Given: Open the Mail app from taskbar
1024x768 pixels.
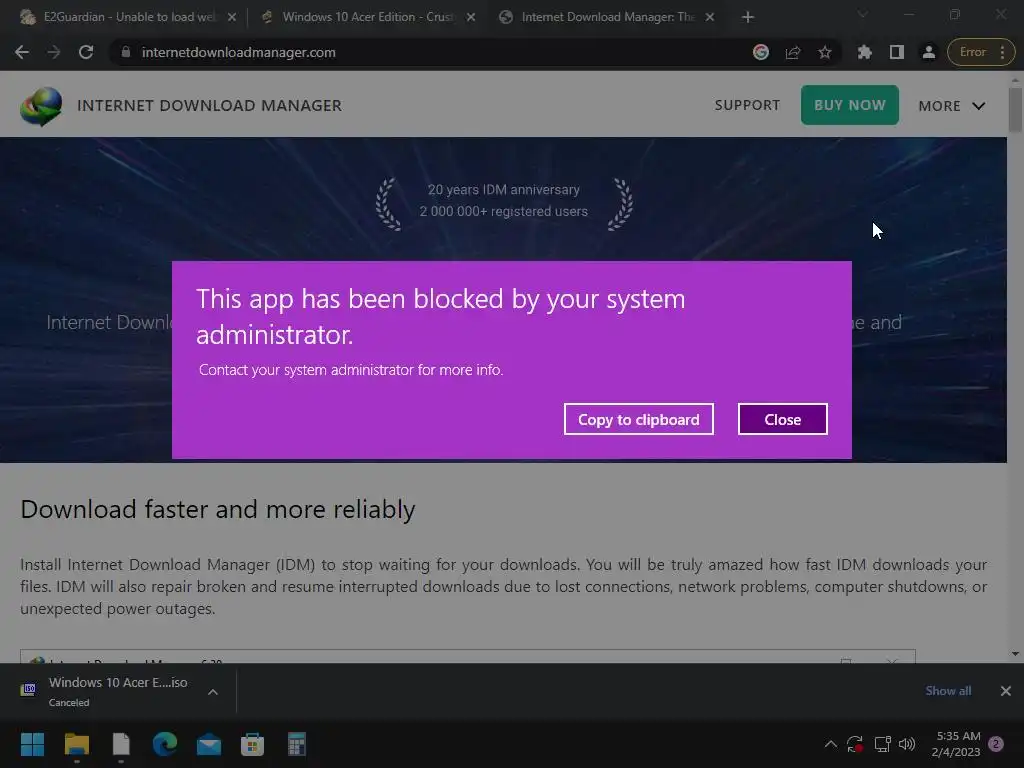Looking at the screenshot, I should point(209,744).
